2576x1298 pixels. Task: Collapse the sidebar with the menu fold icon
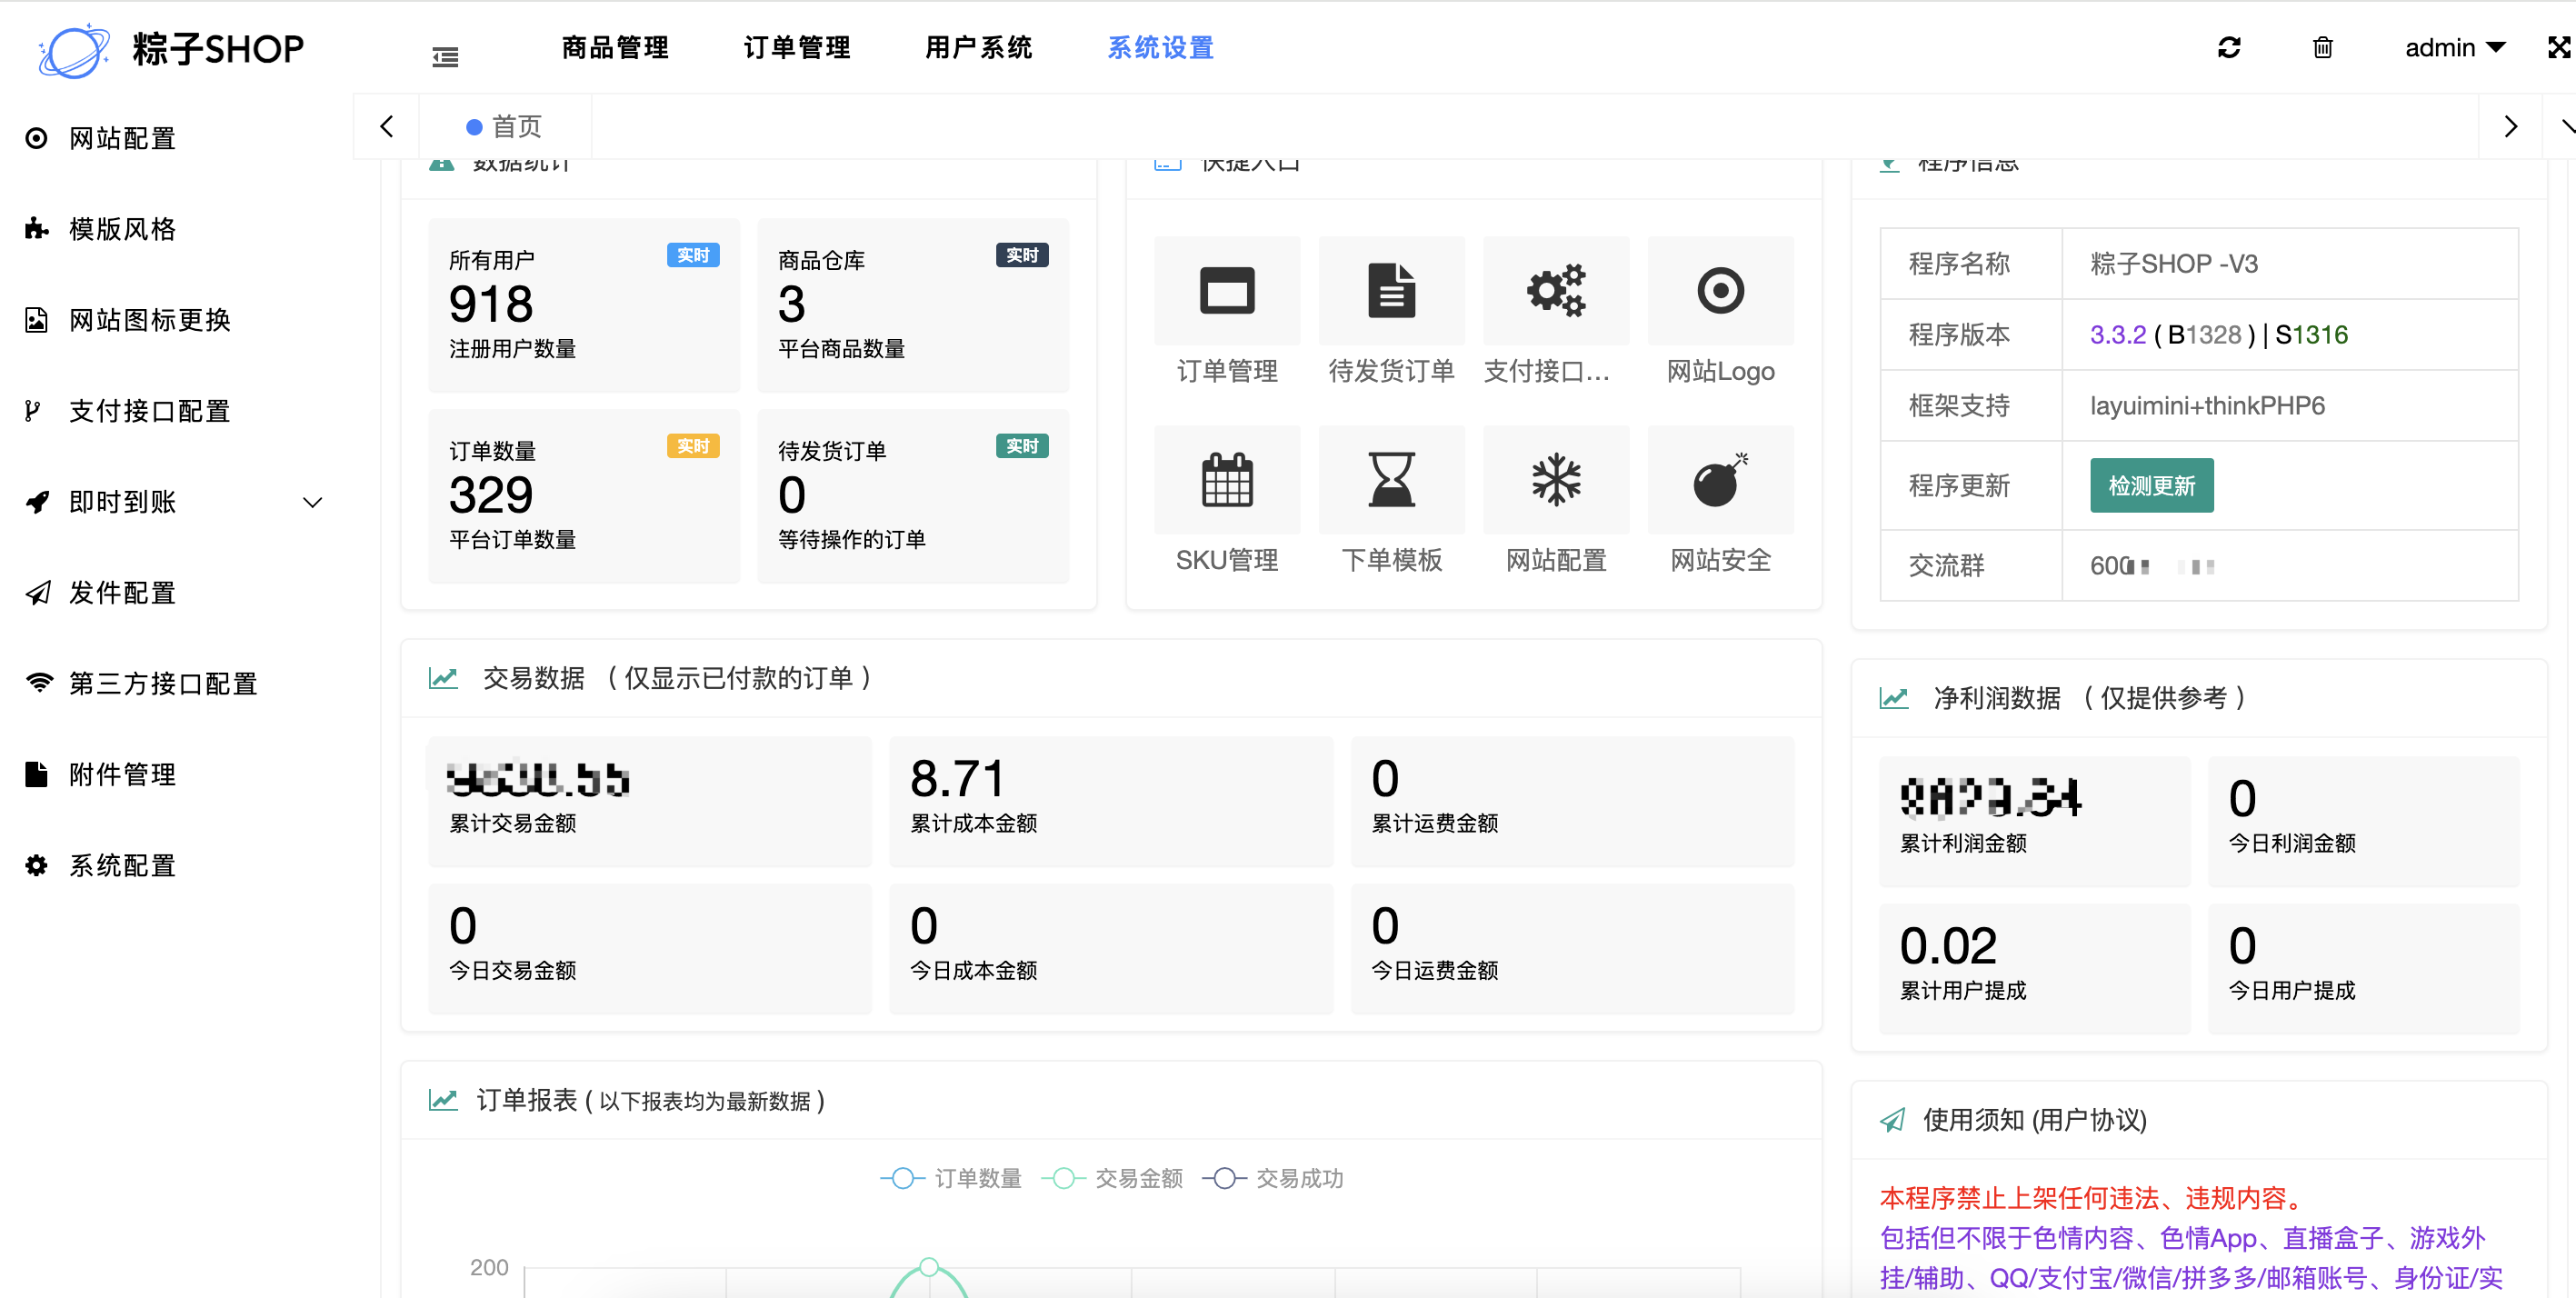[445, 57]
